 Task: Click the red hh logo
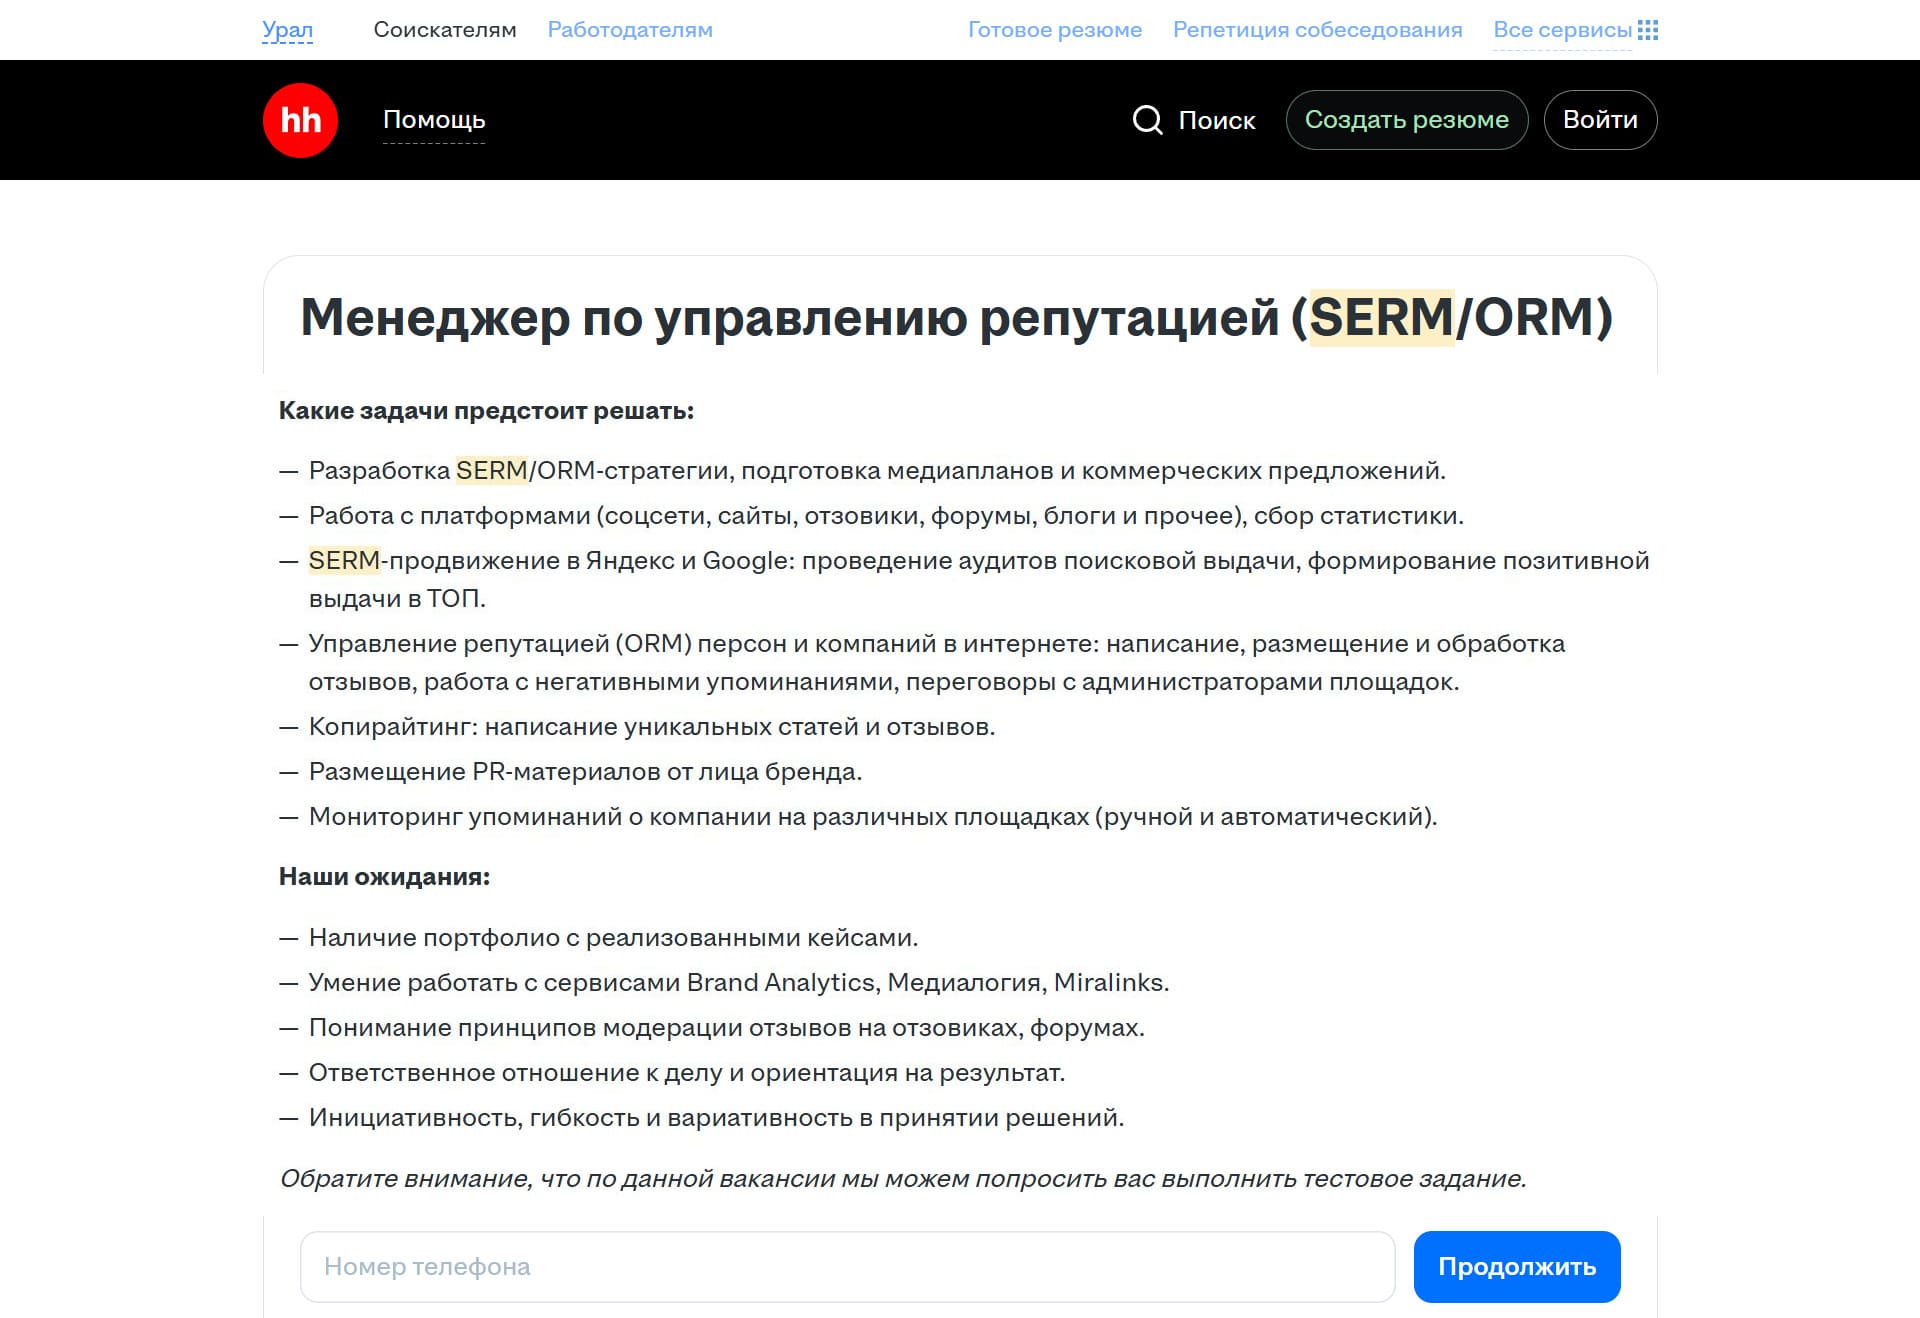(x=300, y=120)
